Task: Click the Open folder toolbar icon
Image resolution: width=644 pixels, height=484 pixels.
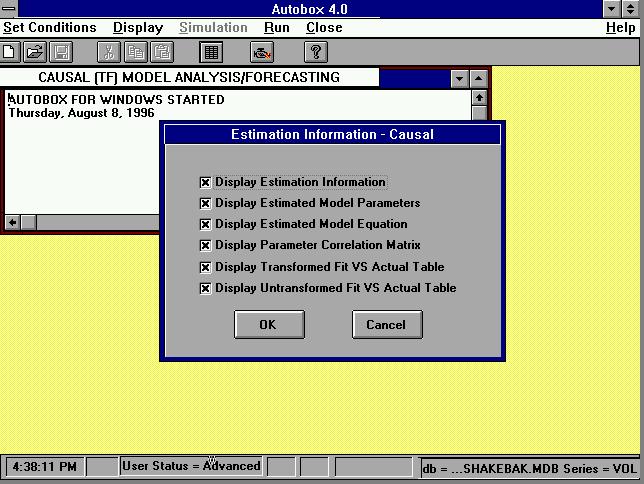Action: (x=35, y=52)
